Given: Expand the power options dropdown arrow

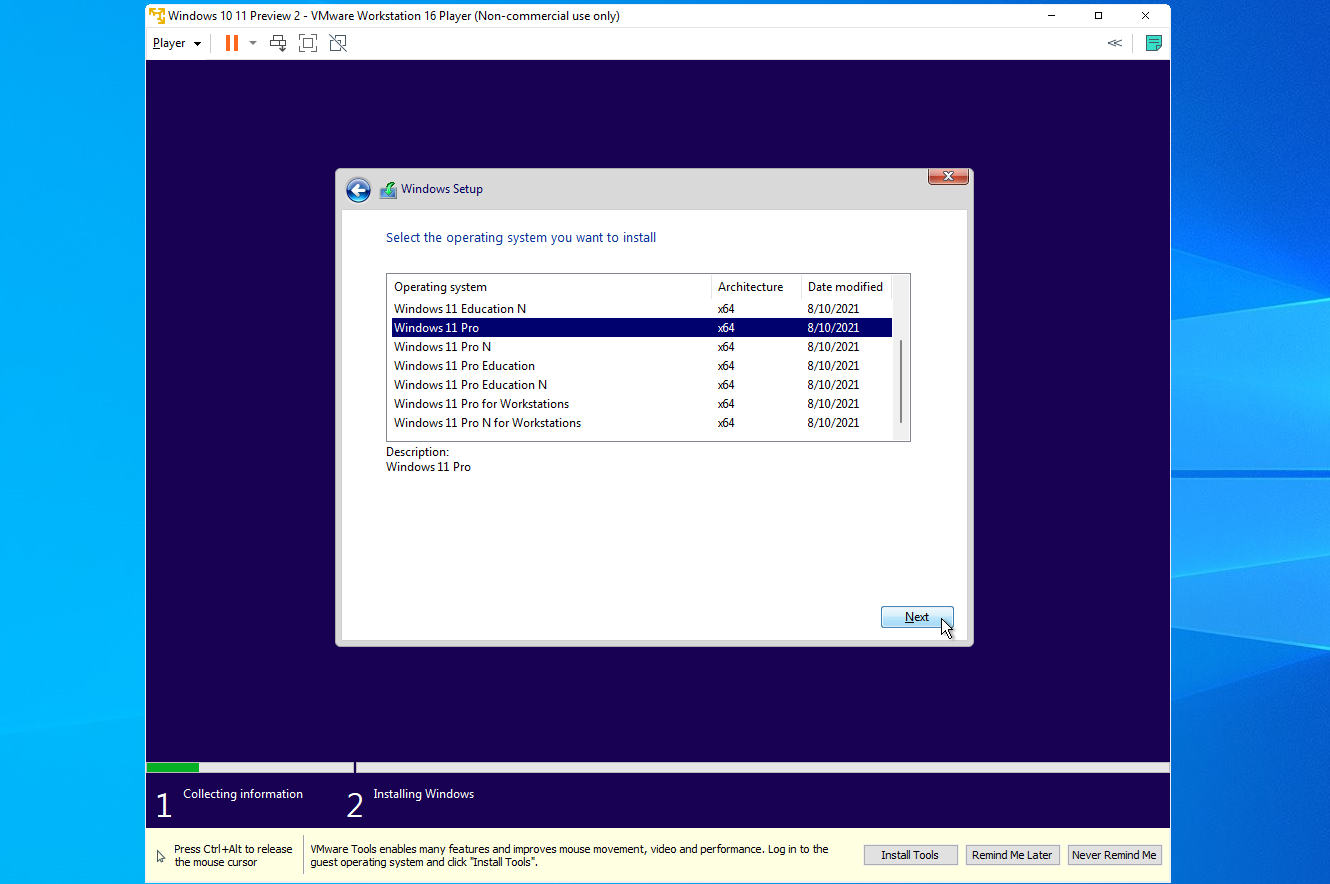Looking at the screenshot, I should point(253,43).
